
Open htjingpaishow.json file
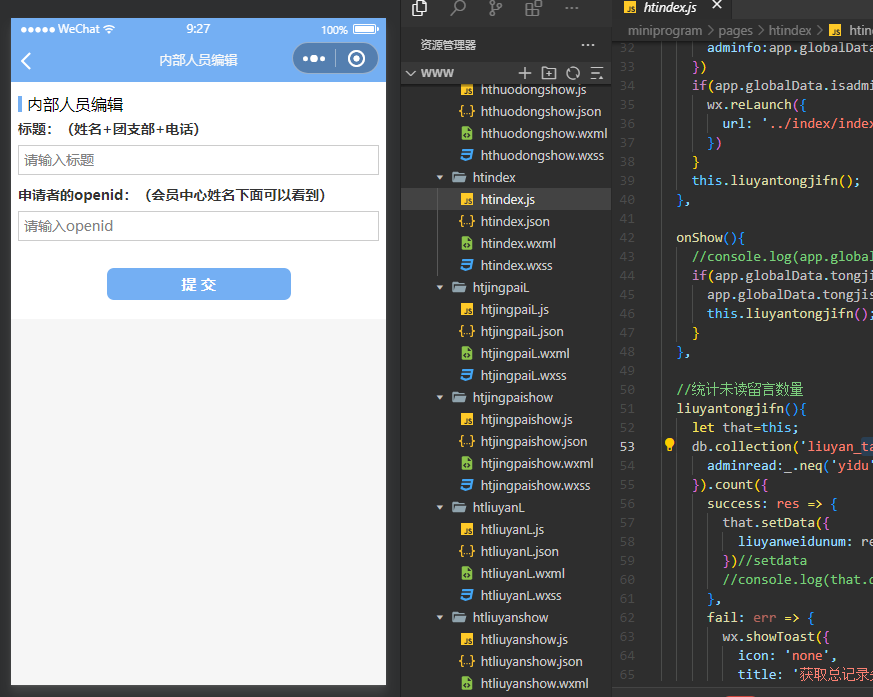(506, 441)
